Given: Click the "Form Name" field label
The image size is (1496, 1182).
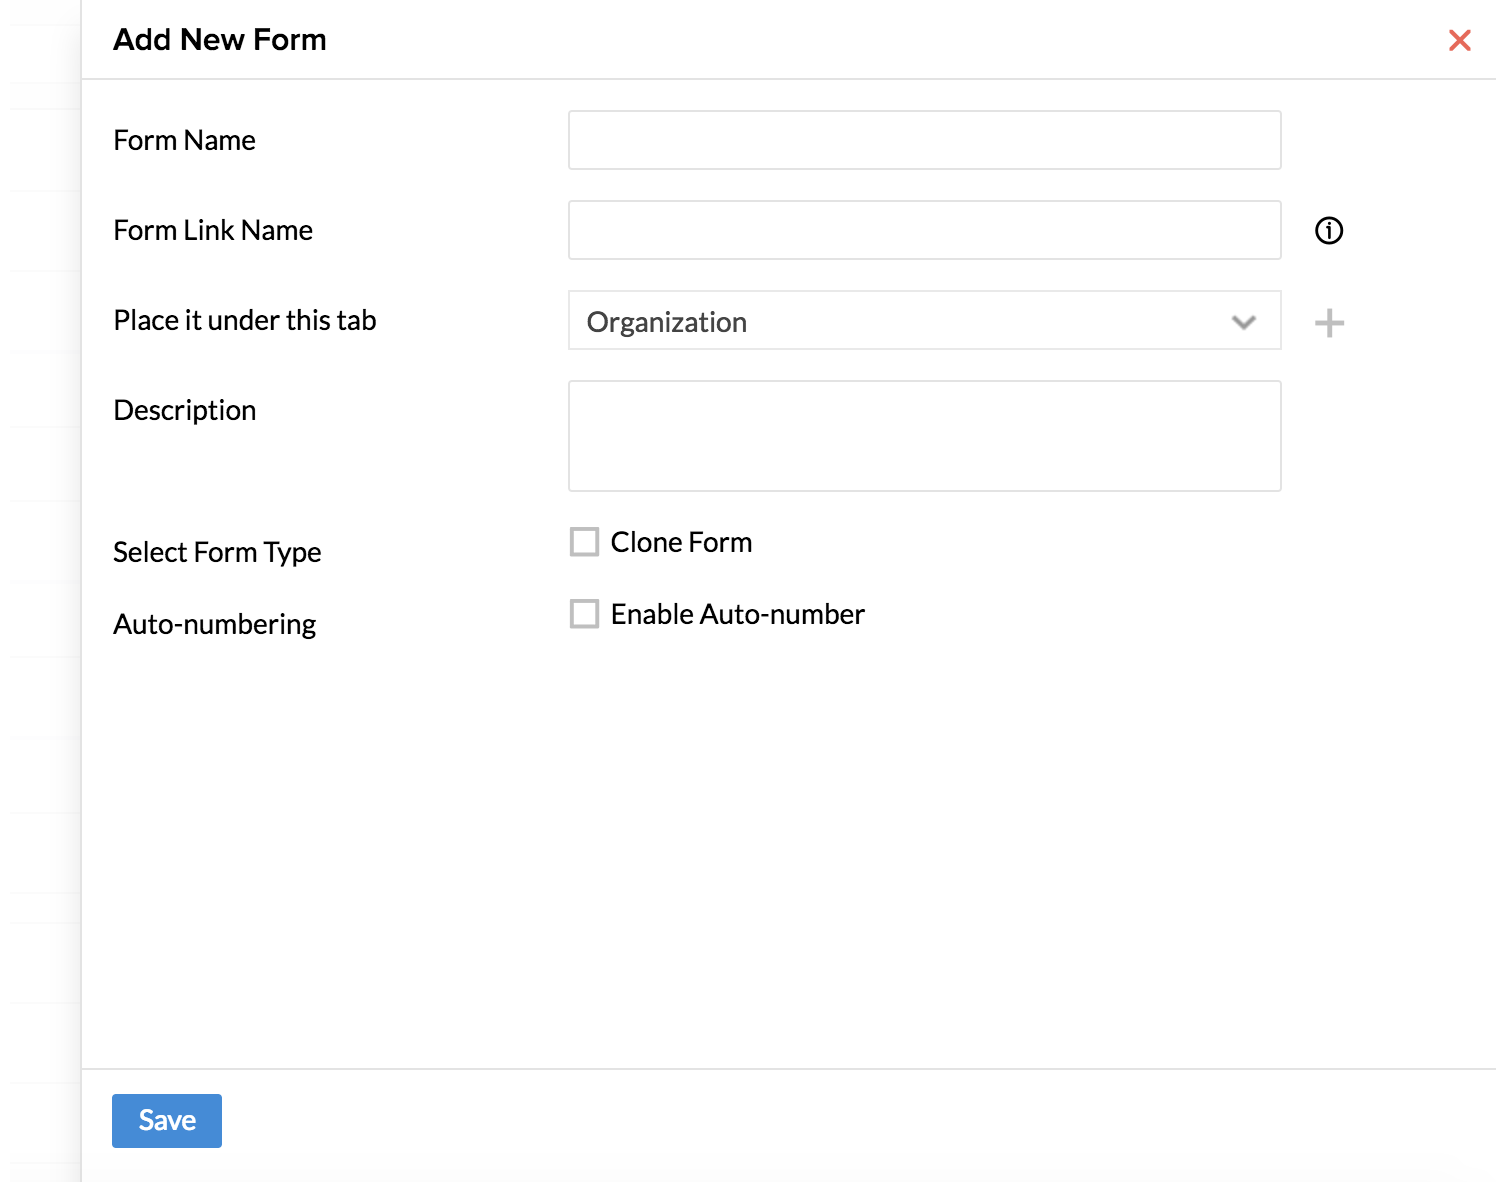Looking at the screenshot, I should tap(184, 140).
